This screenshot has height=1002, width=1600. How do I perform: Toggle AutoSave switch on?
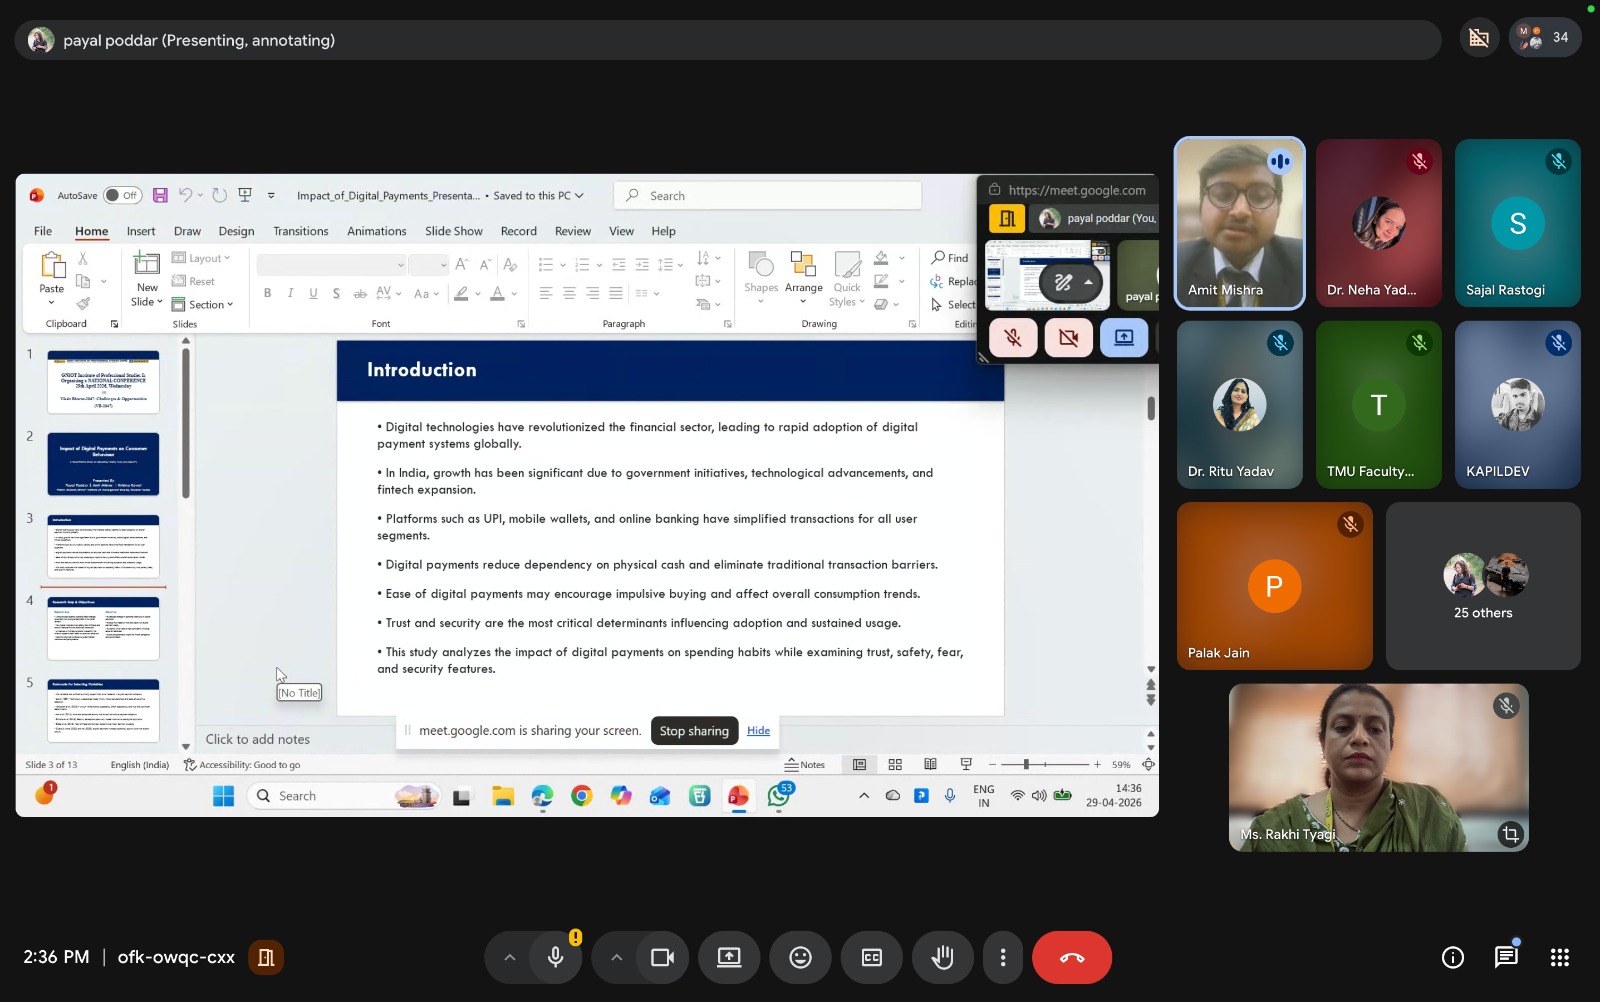pos(122,195)
